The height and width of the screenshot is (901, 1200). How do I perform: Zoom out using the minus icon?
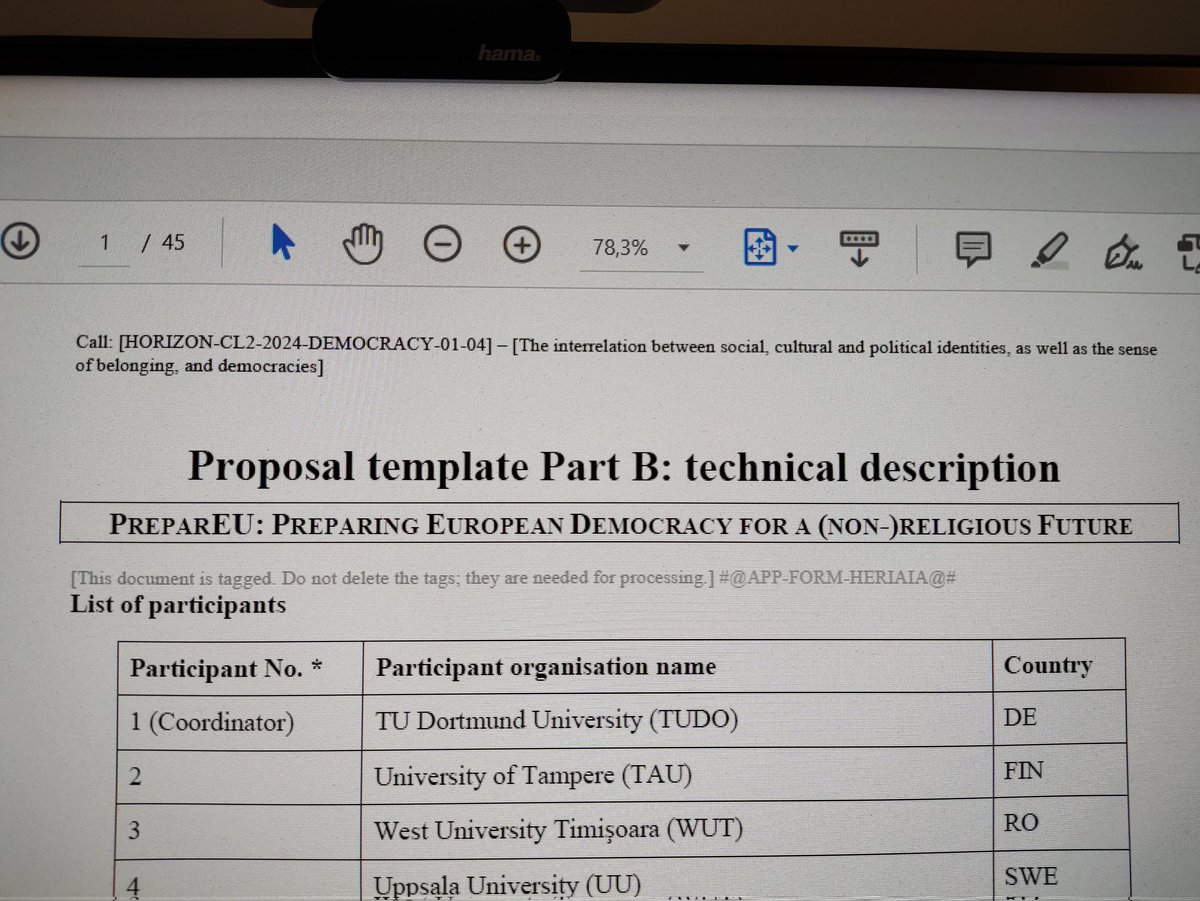[443, 243]
